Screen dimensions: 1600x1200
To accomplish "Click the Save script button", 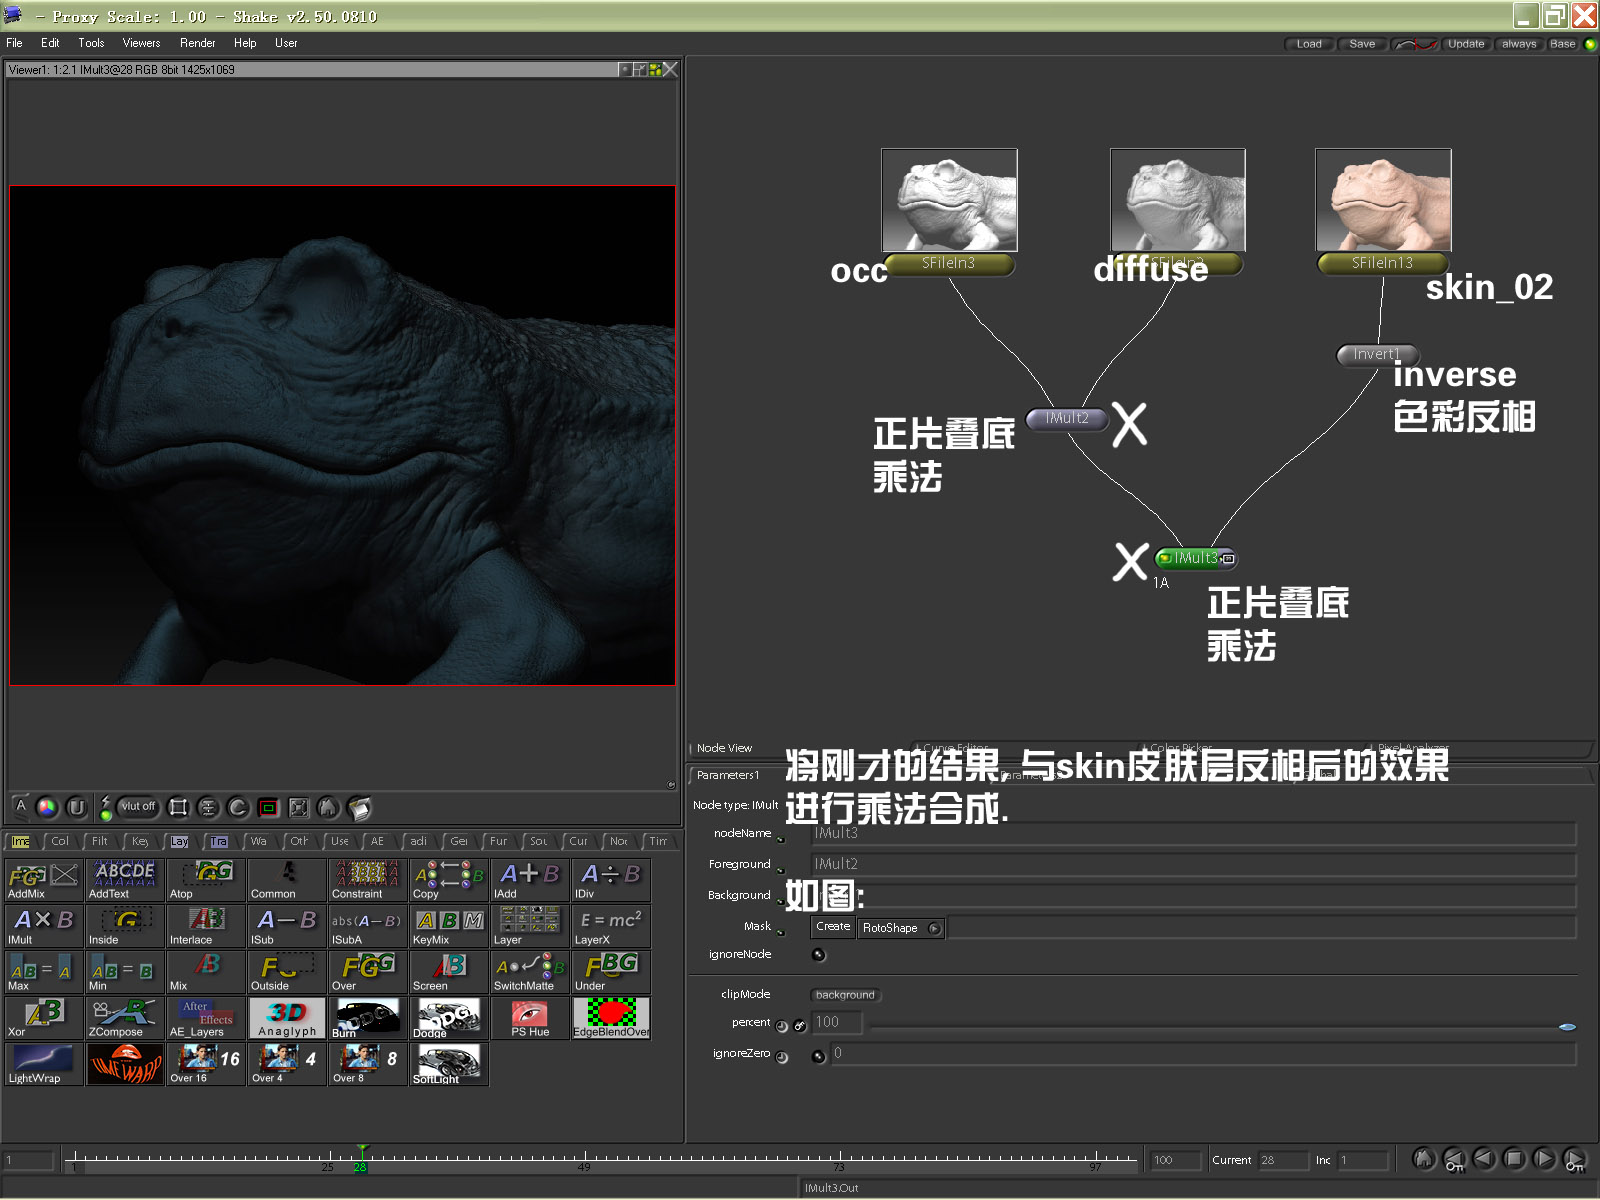I will (x=1362, y=44).
